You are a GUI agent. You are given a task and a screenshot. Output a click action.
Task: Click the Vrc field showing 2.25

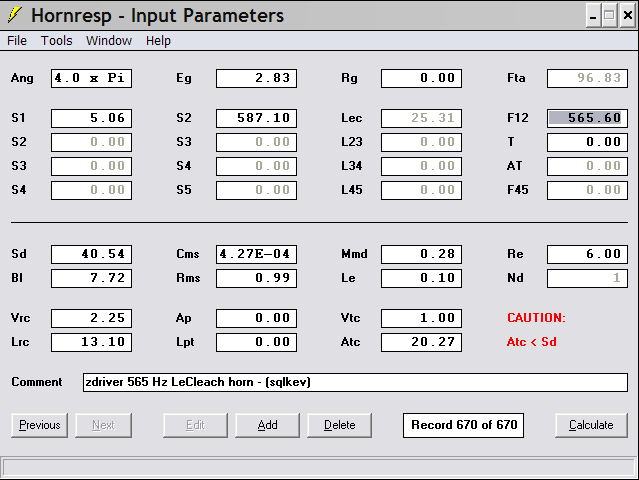pyautogui.click(x=91, y=318)
